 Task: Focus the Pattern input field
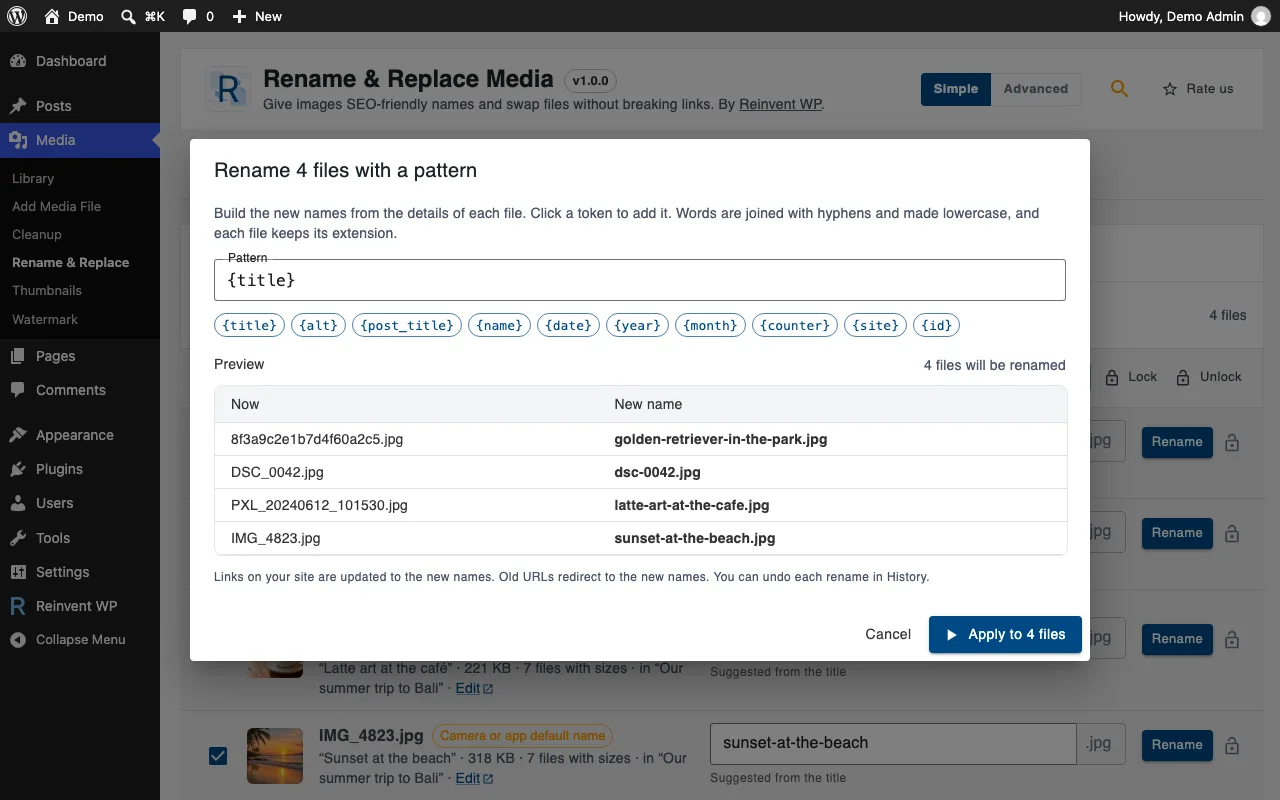pyautogui.click(x=640, y=280)
